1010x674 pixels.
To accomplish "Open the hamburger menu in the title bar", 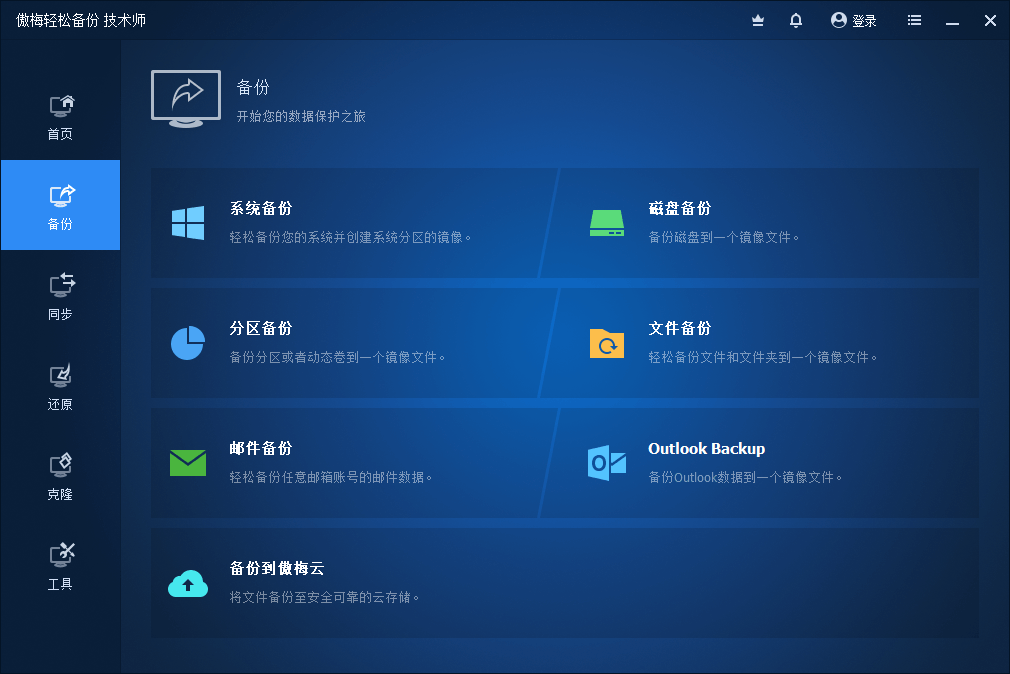I will pyautogui.click(x=914, y=20).
